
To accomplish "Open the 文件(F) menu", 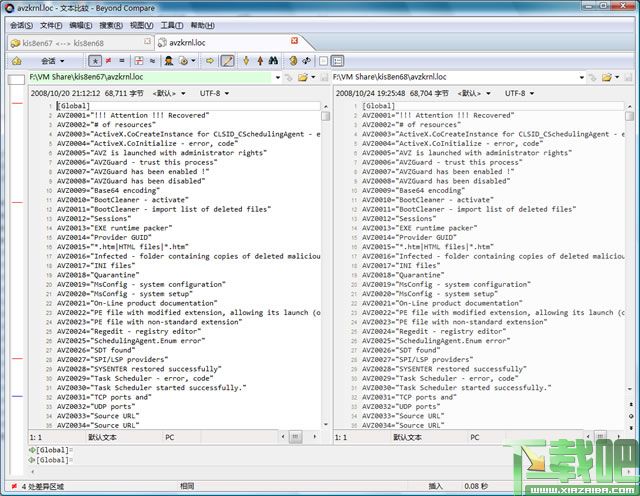I will 51,25.
